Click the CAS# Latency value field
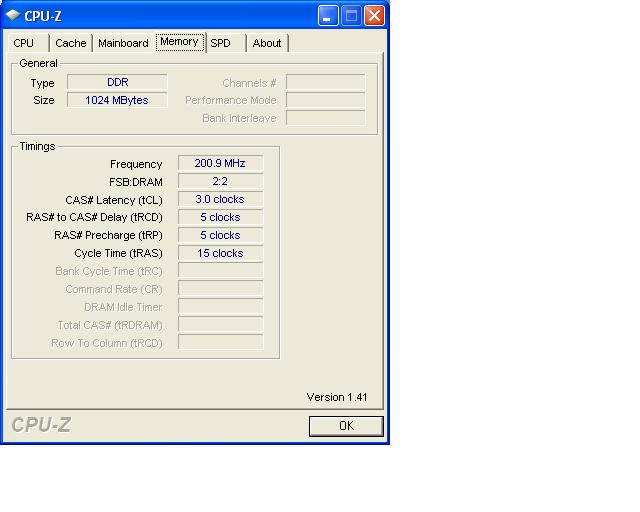This screenshot has height=512, width=640. tap(220, 200)
